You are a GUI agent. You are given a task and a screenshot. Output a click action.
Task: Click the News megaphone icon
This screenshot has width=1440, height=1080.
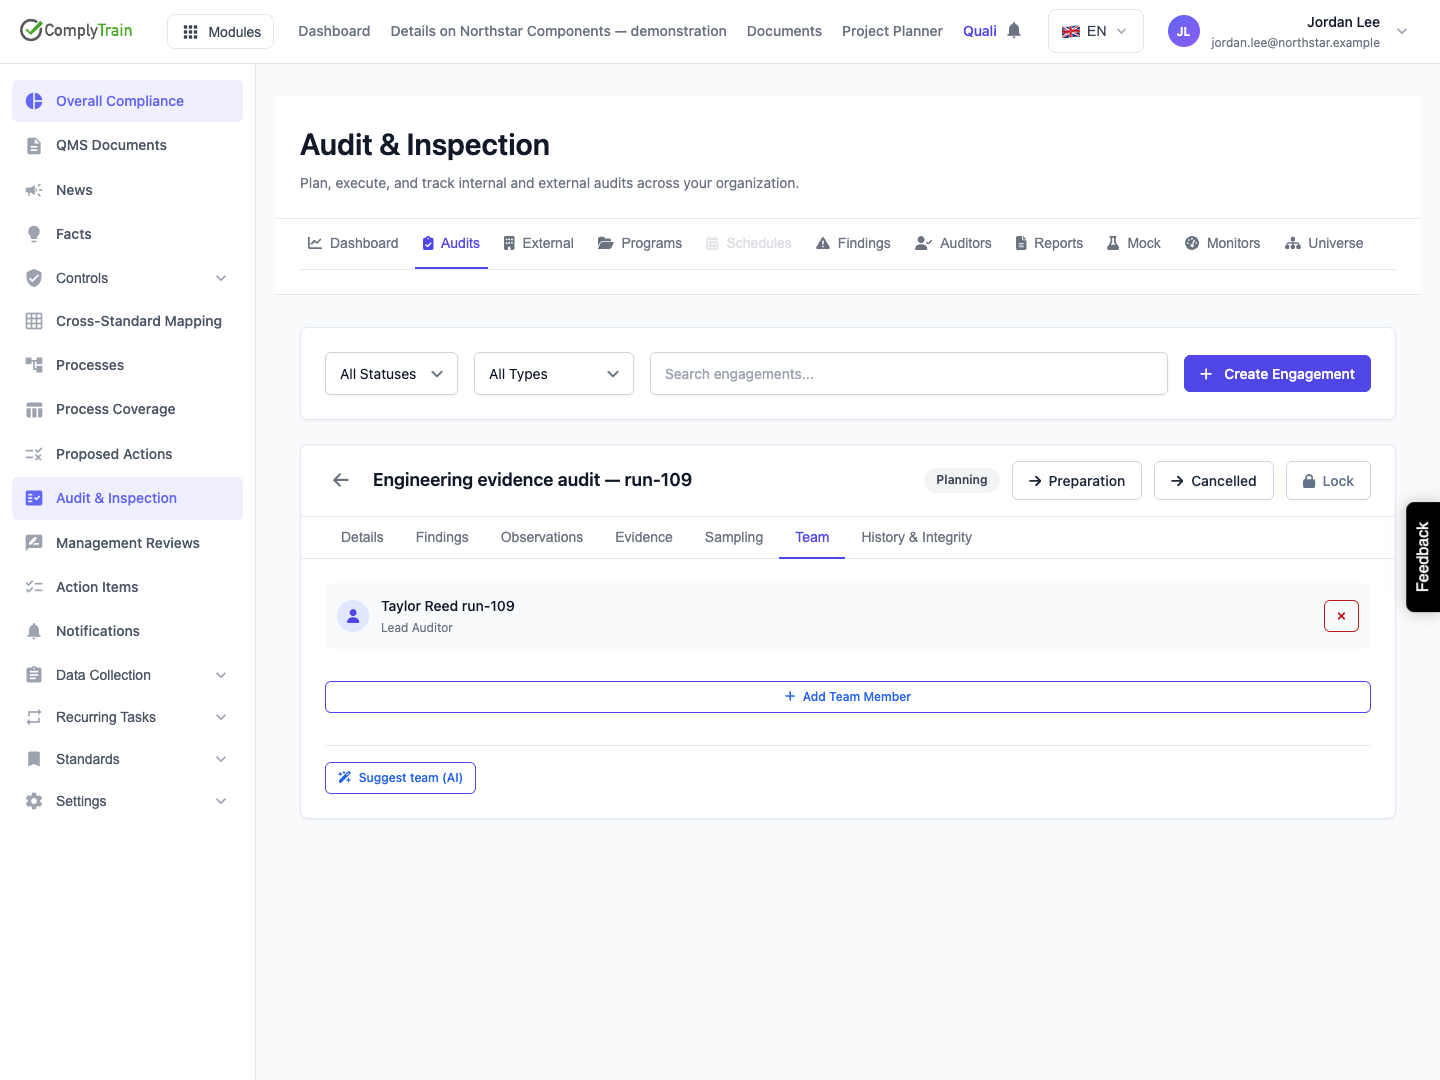pos(34,190)
